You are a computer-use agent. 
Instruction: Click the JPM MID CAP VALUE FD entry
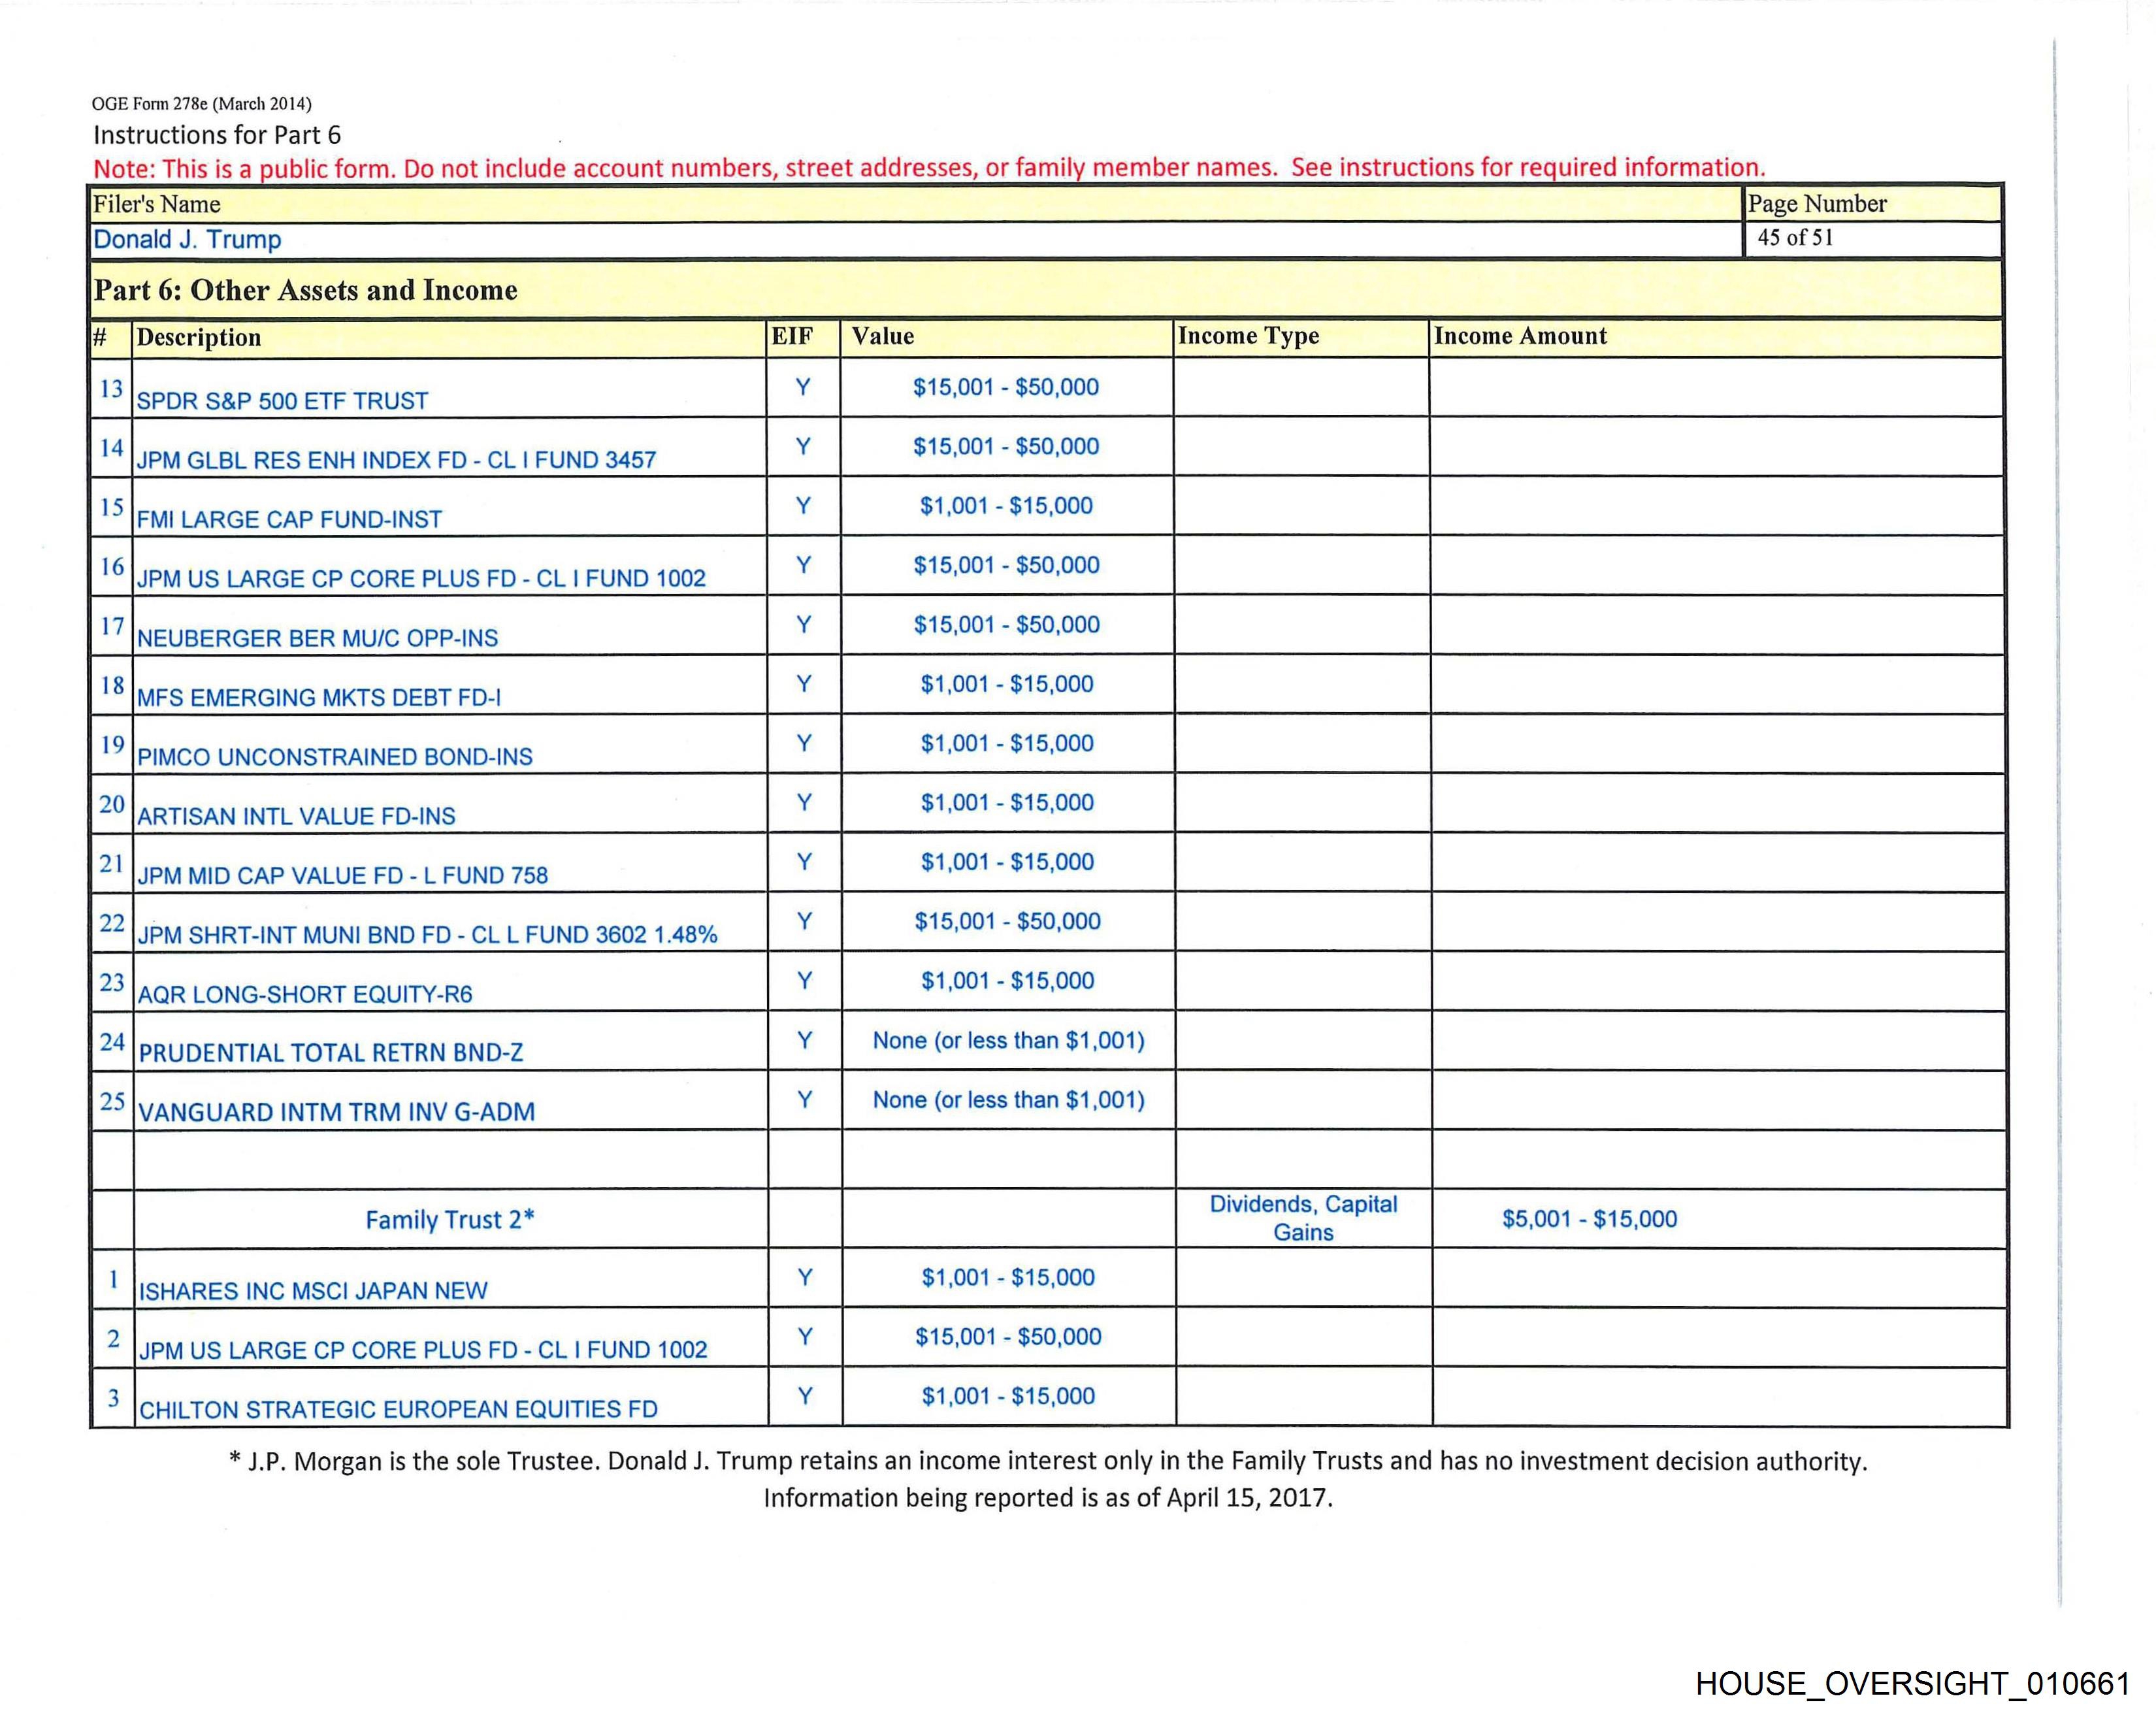342,875
